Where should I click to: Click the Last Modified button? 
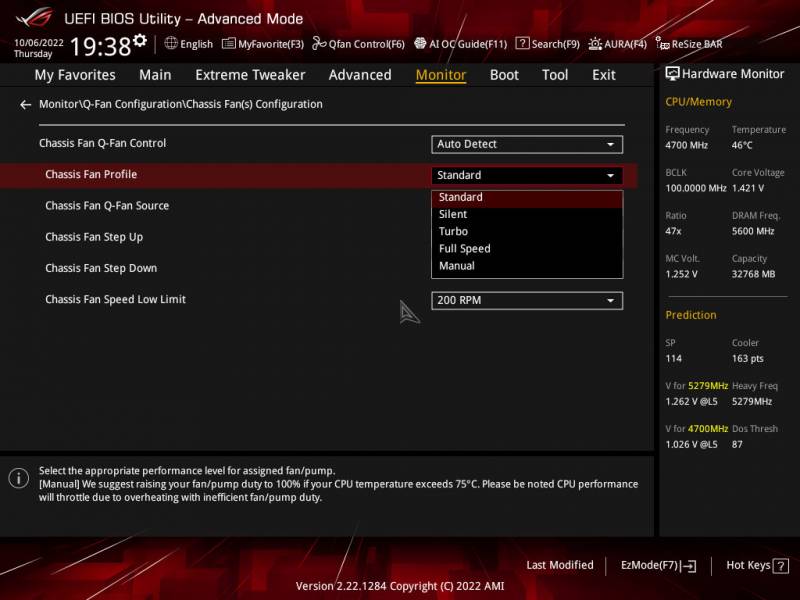coord(560,565)
